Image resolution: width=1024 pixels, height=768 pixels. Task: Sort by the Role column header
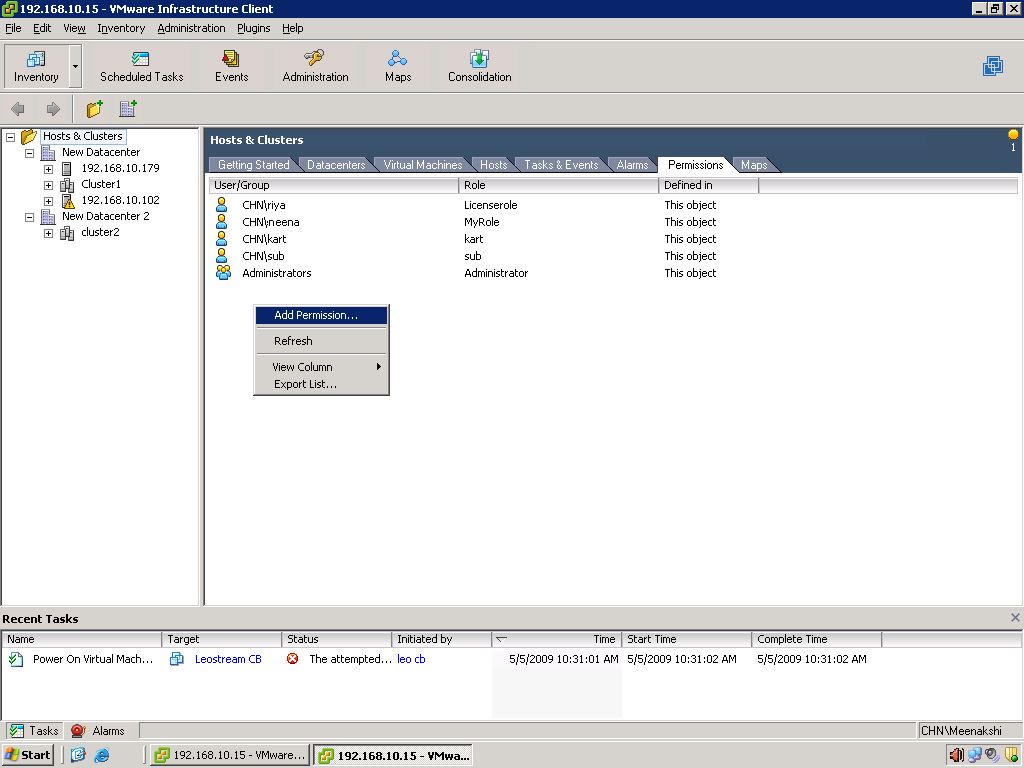[x=559, y=185]
